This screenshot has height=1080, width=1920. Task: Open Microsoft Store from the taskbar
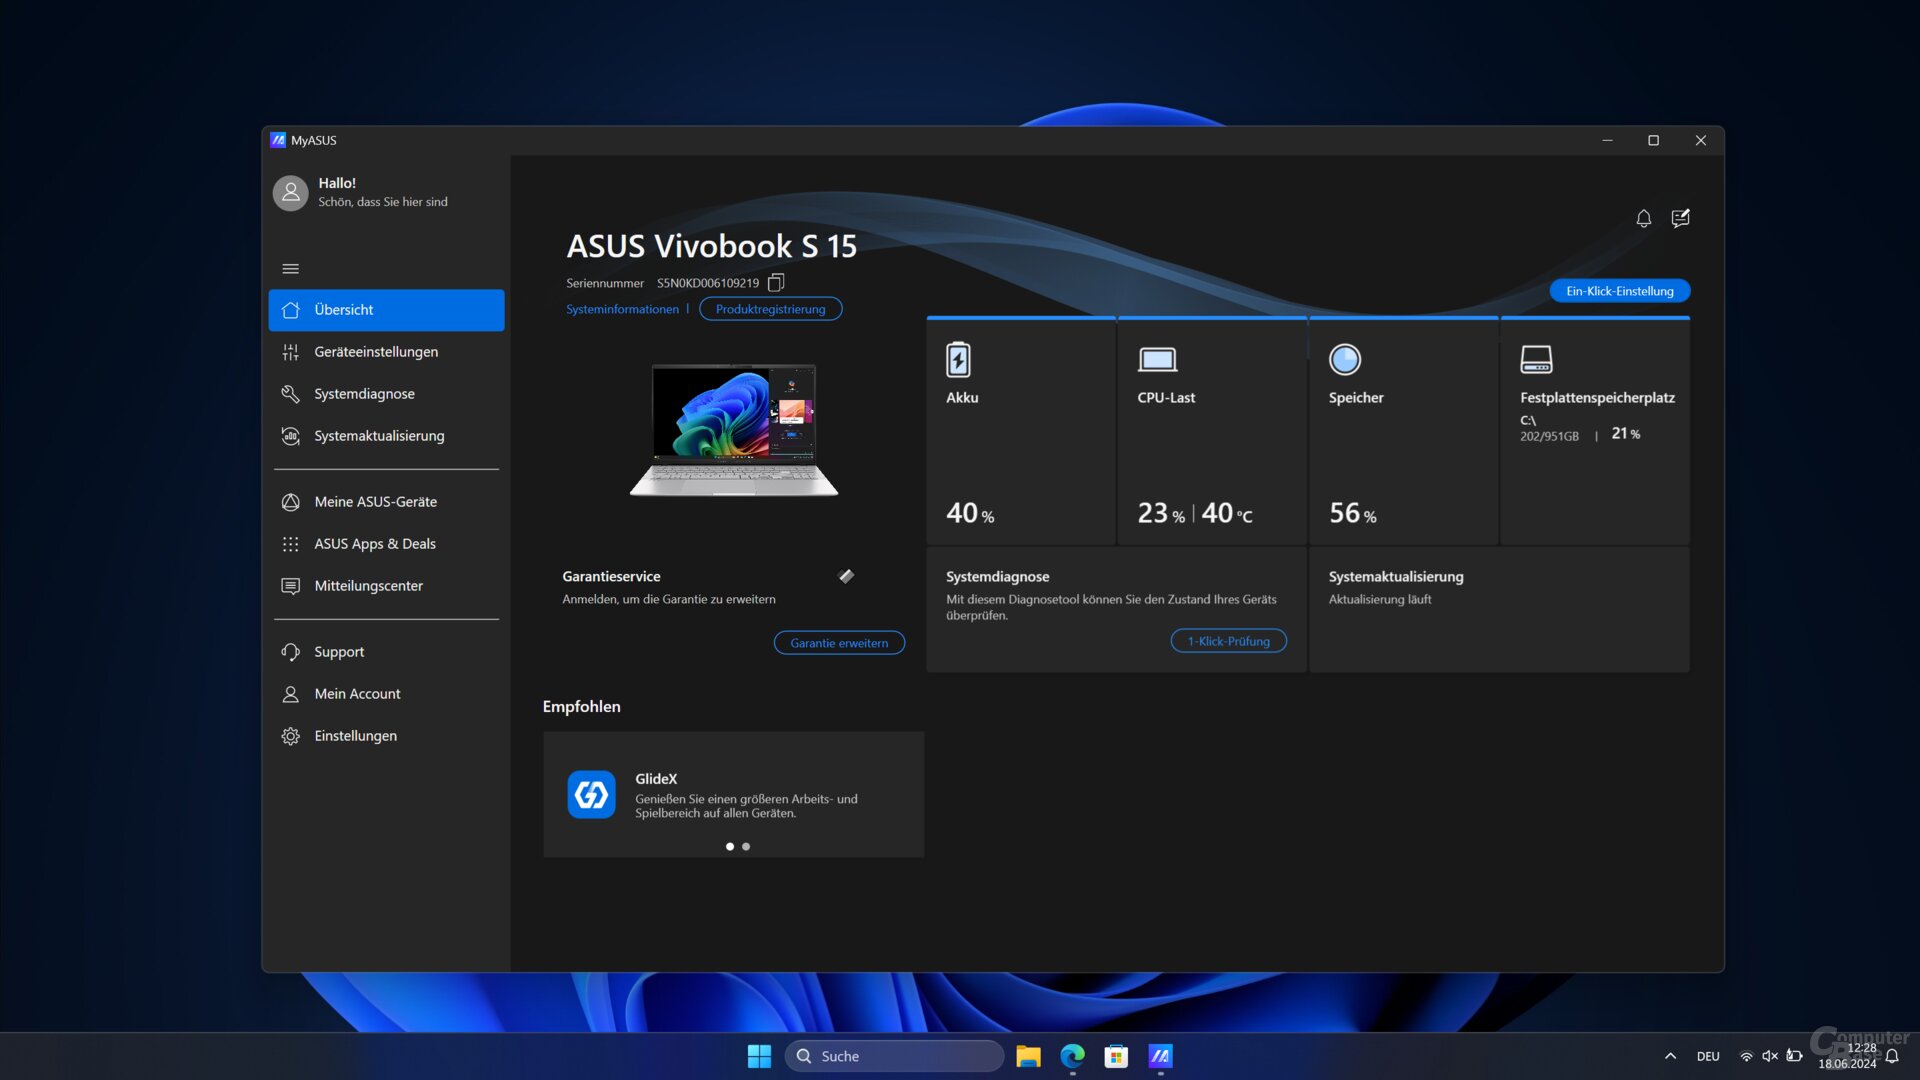click(1116, 1056)
